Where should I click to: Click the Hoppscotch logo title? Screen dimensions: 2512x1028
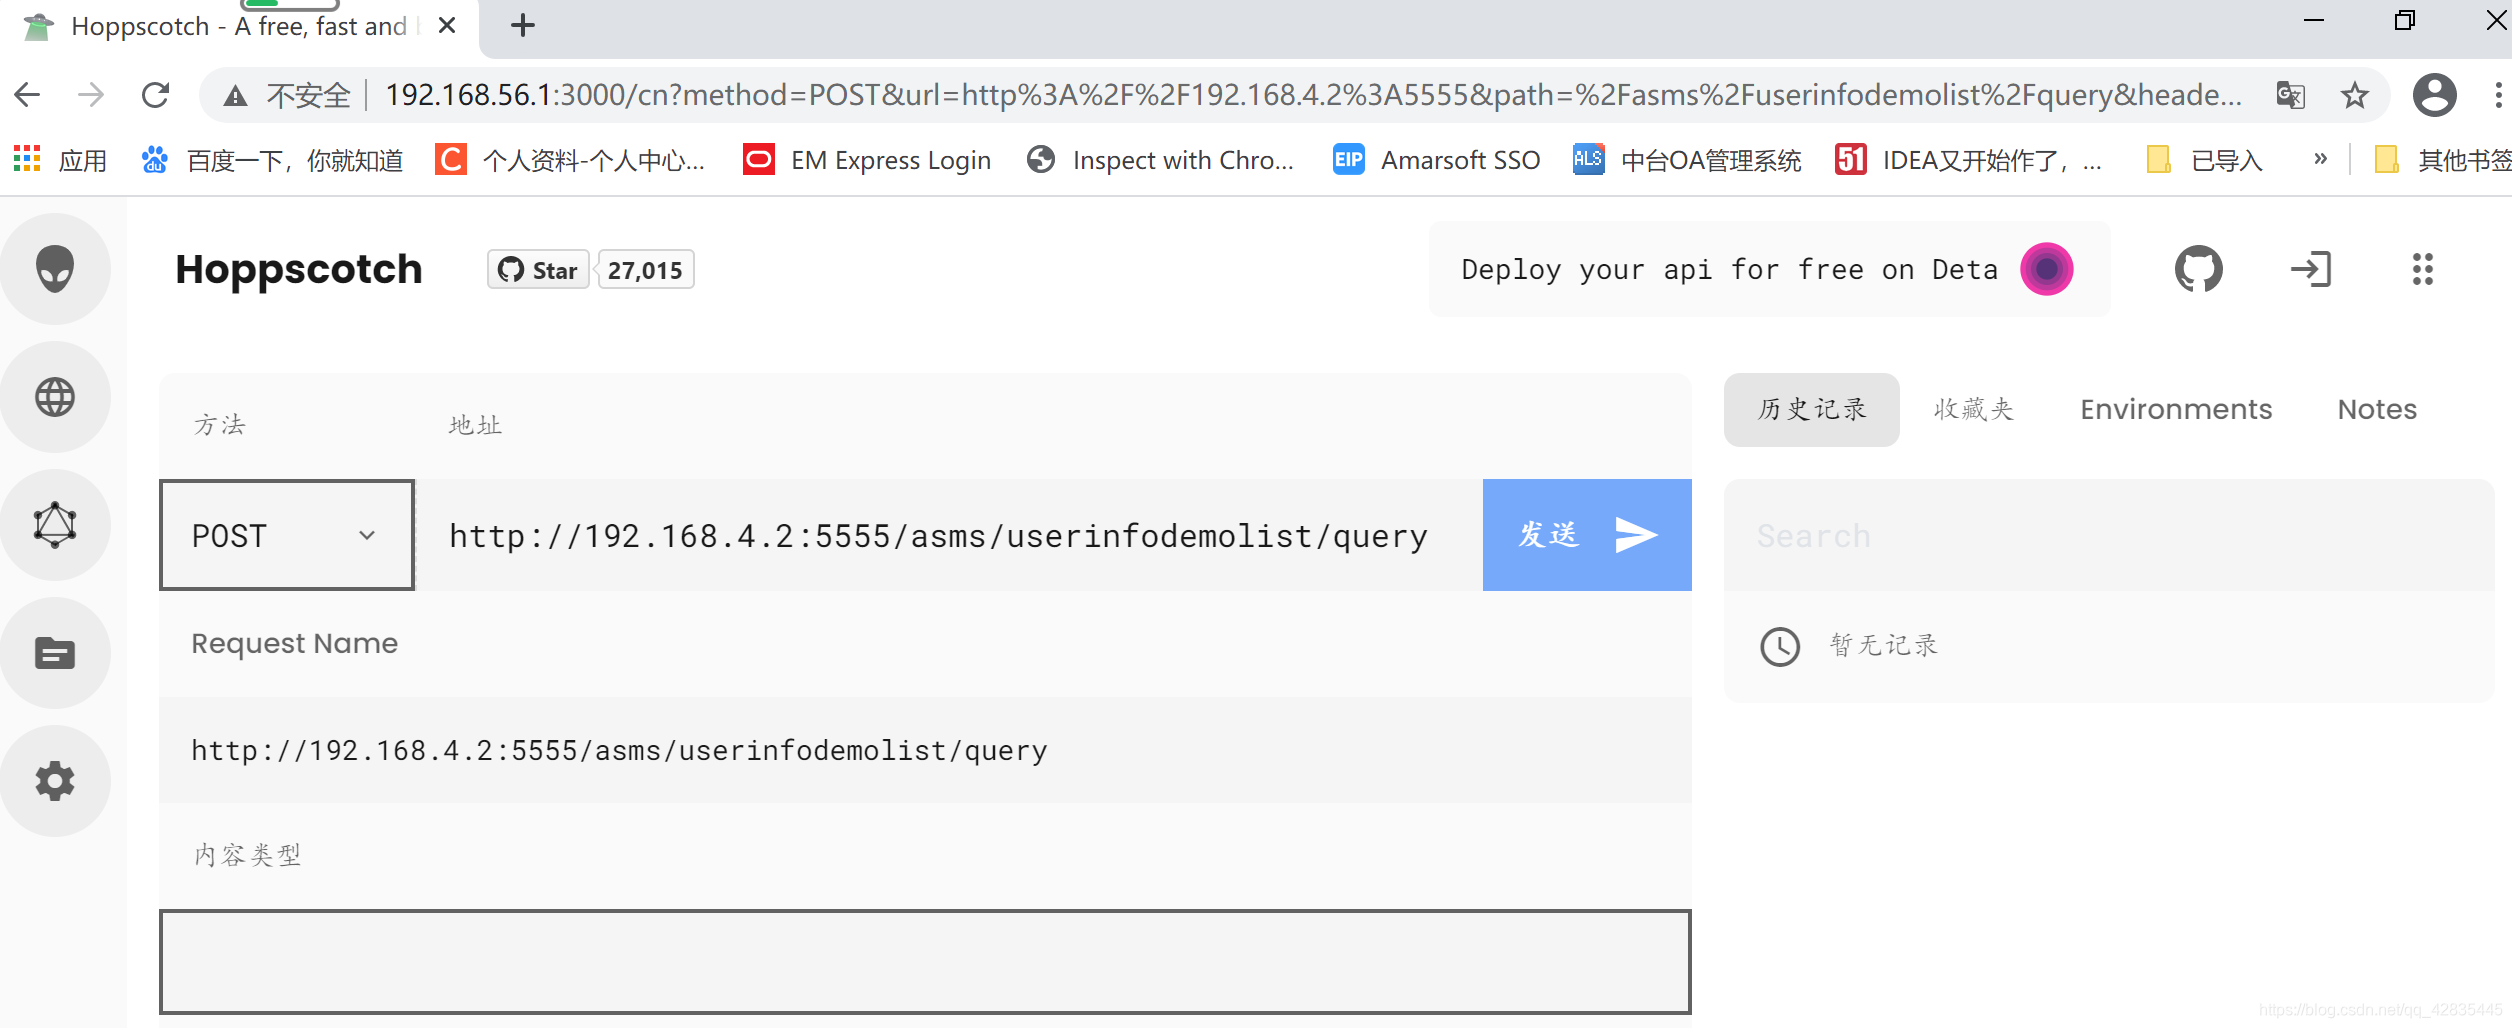(x=298, y=269)
